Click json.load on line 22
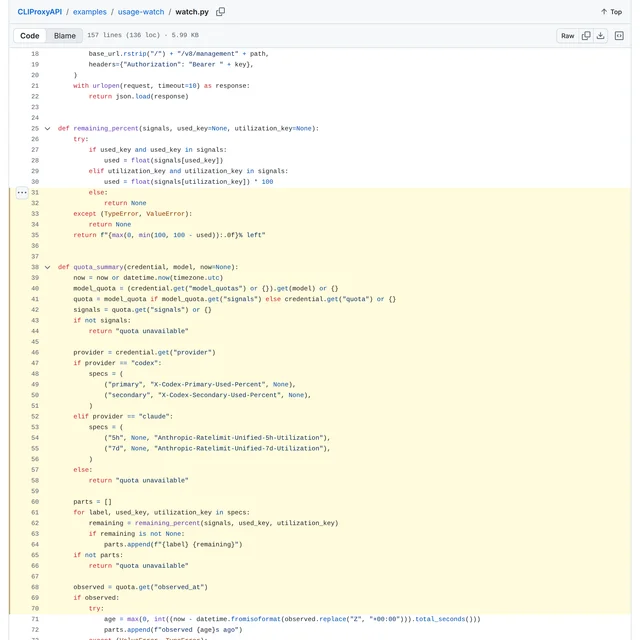Viewport: 640px width, 640px height. pos(133,97)
